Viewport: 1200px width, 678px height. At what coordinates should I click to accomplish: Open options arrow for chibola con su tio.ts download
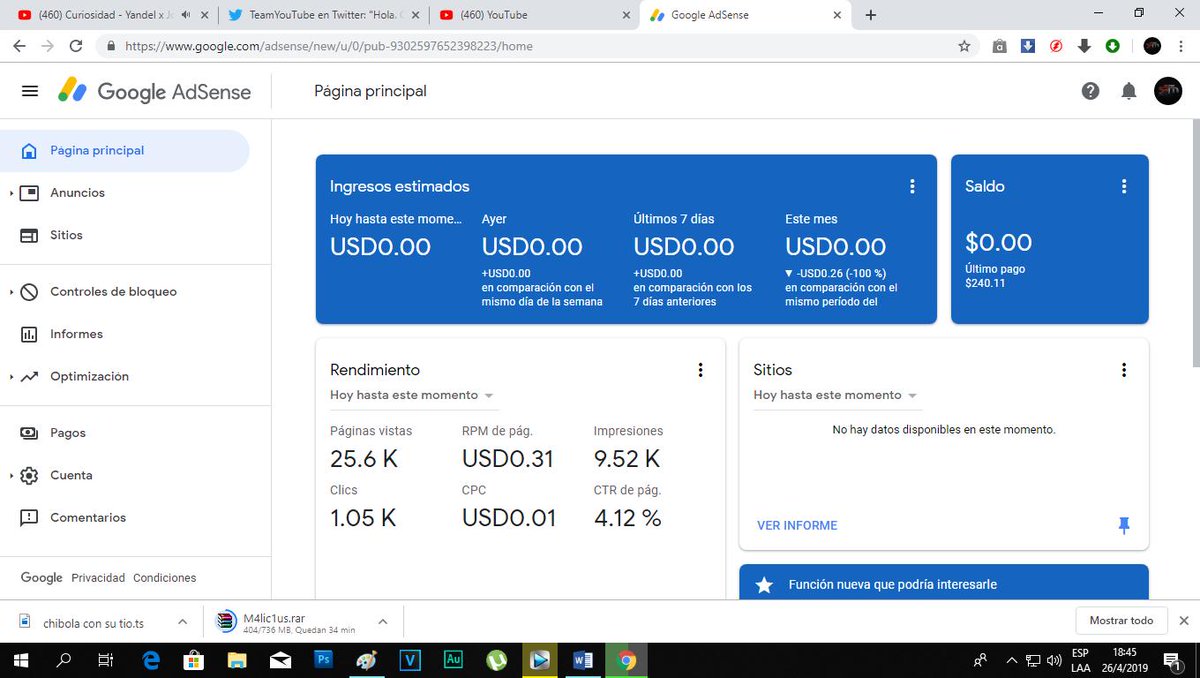(182, 622)
